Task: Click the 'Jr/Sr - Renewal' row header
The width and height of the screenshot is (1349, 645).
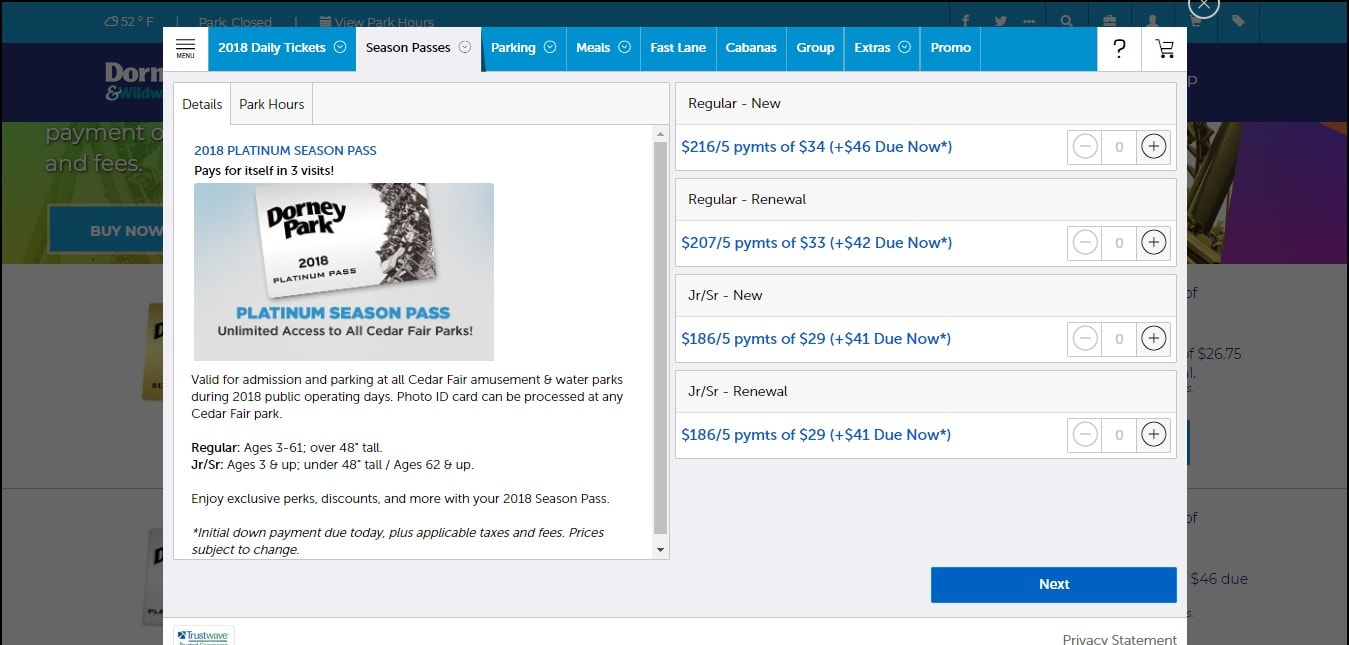Action: (x=926, y=392)
